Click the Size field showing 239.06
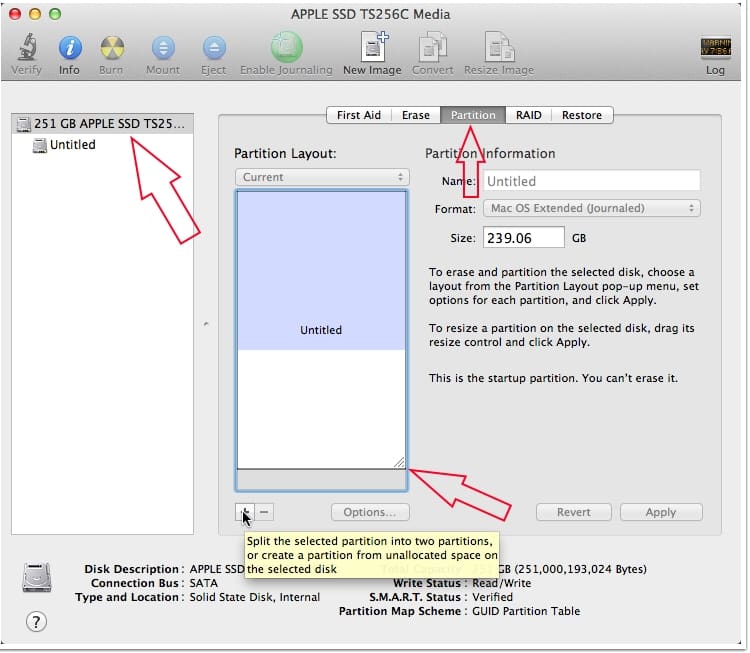This screenshot has height=653, width=750. tap(524, 238)
